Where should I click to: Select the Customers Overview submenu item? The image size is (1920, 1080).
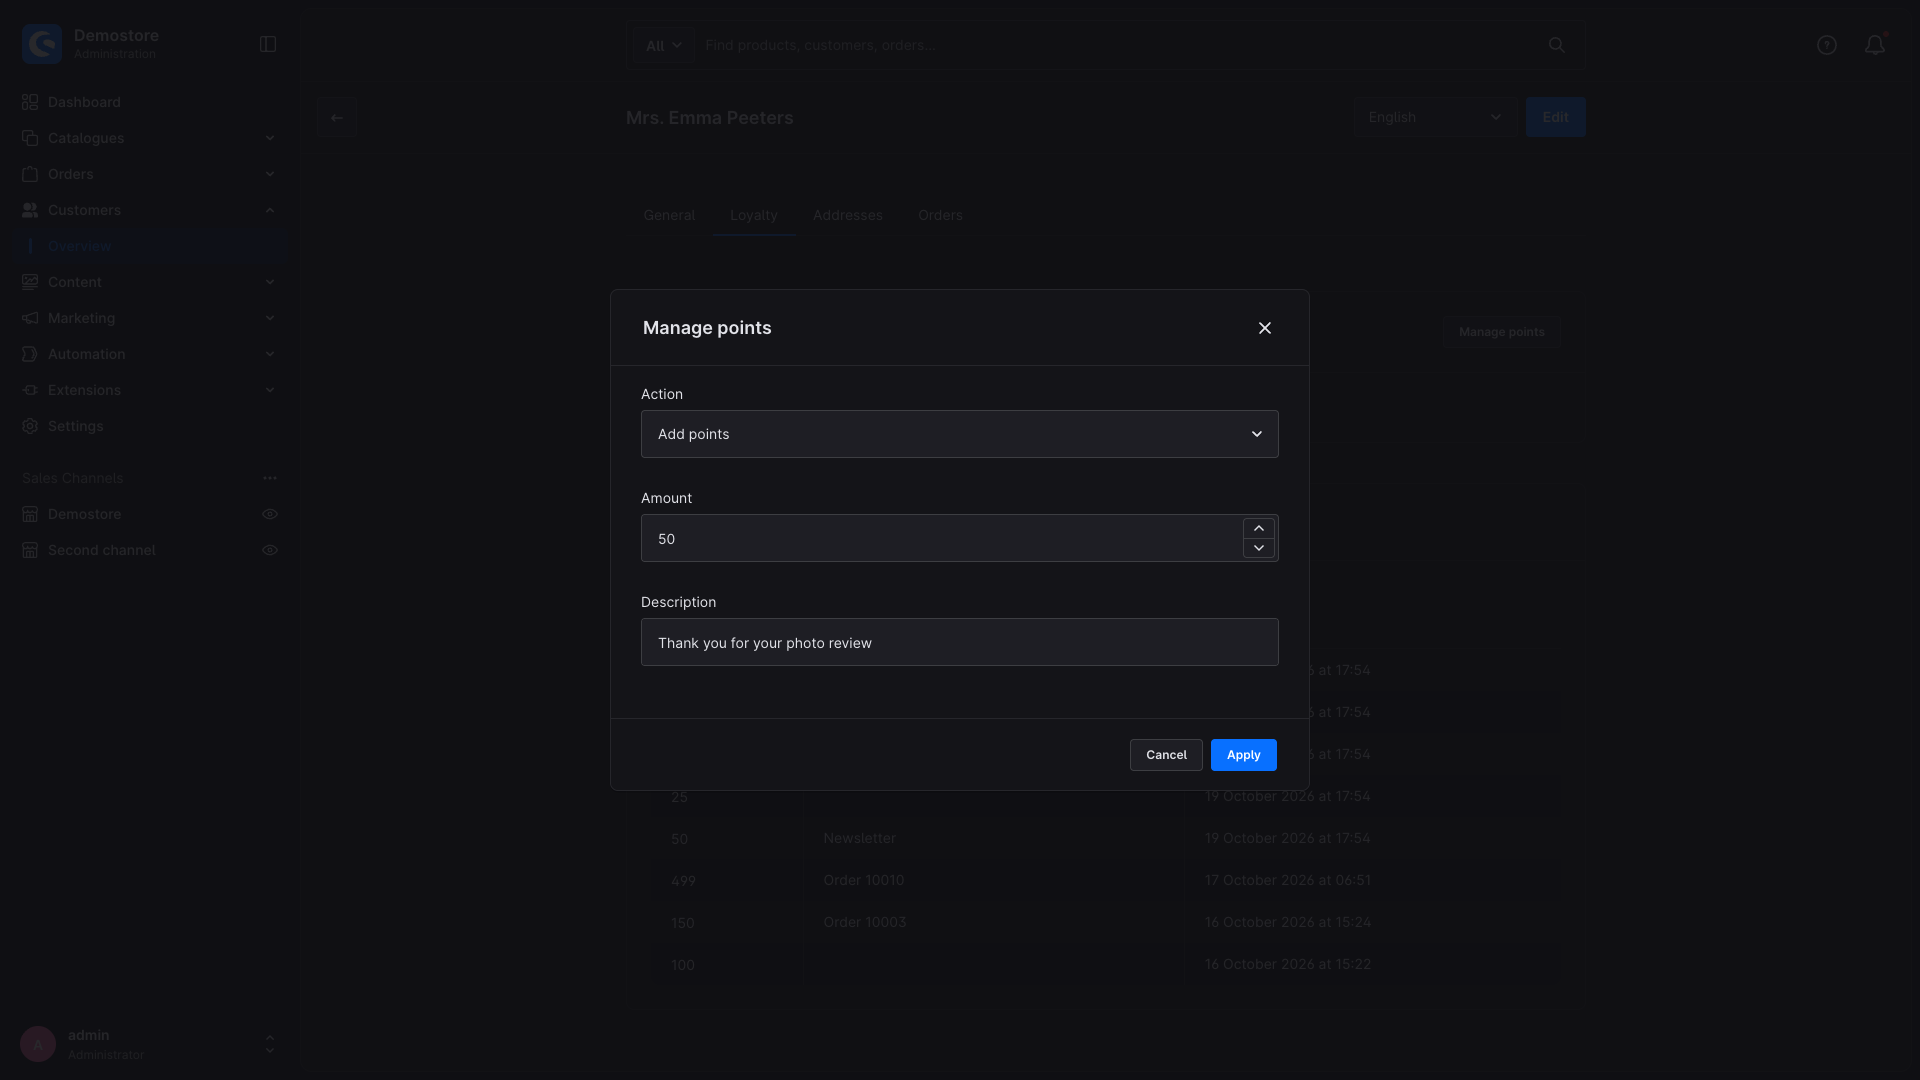tap(150, 246)
